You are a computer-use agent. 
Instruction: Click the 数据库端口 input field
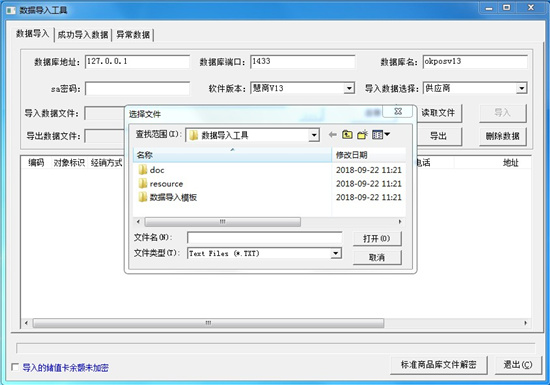click(302, 61)
